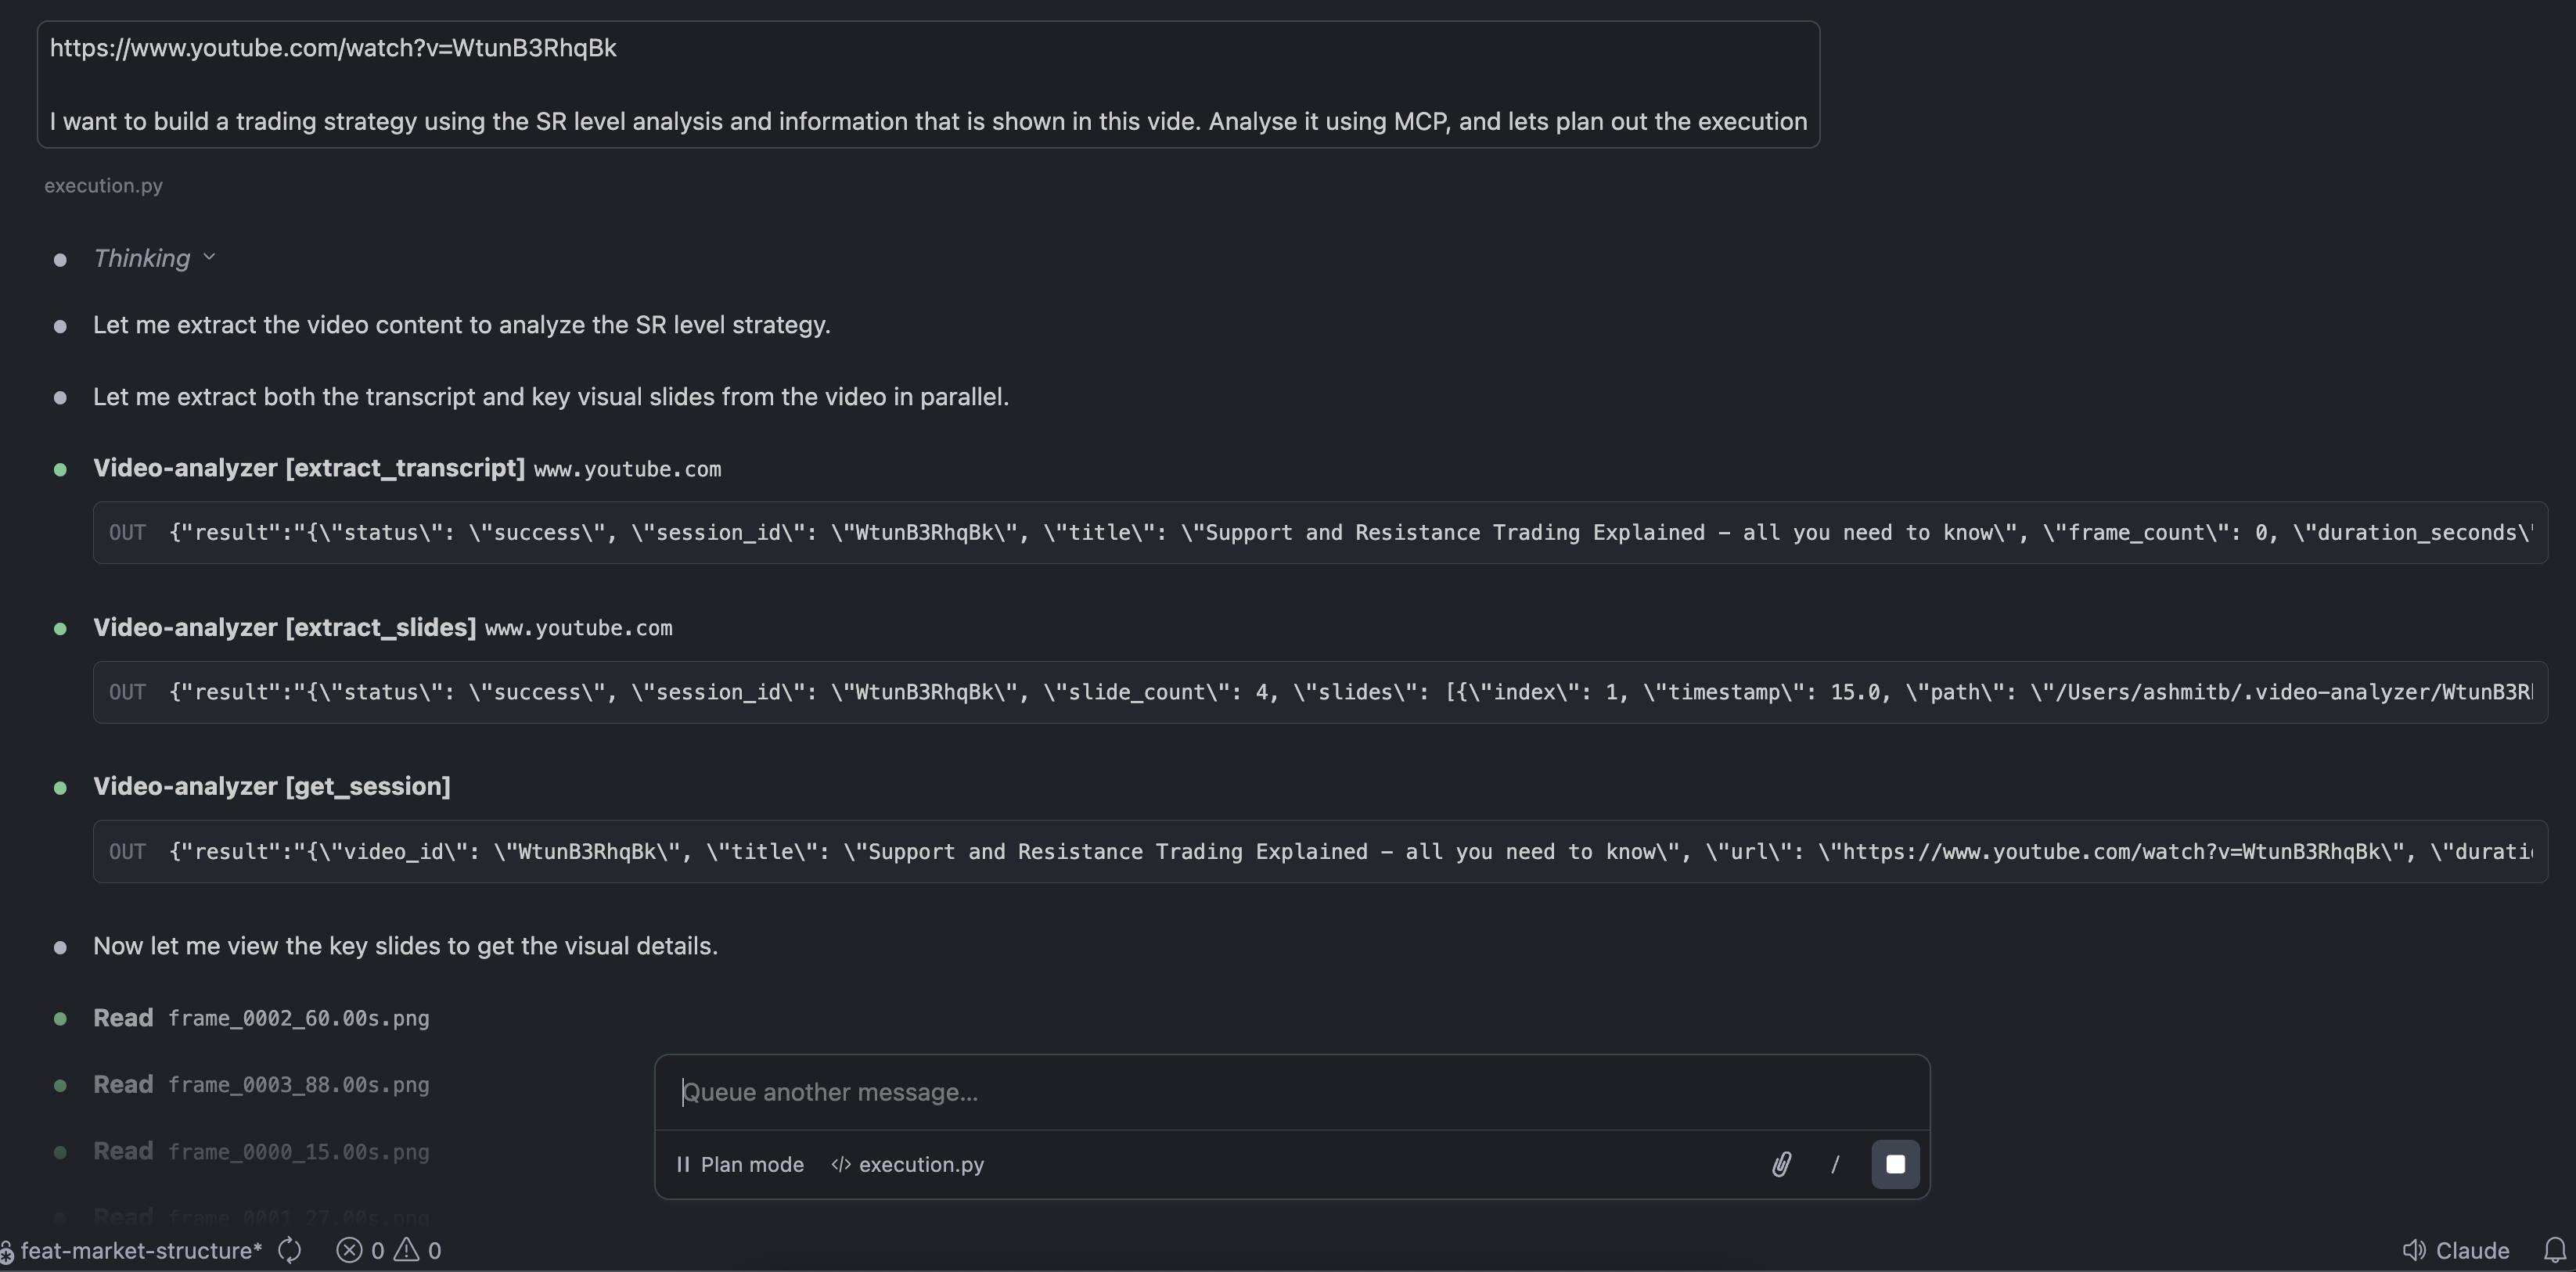The width and height of the screenshot is (2576, 1272).
Task: Click the Queue another message input field
Action: 1290,1092
